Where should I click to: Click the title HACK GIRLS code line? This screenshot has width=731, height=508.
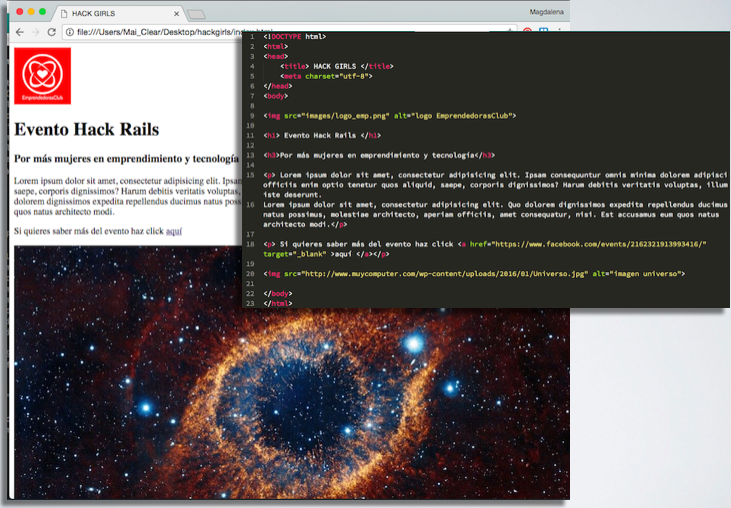click(337, 66)
